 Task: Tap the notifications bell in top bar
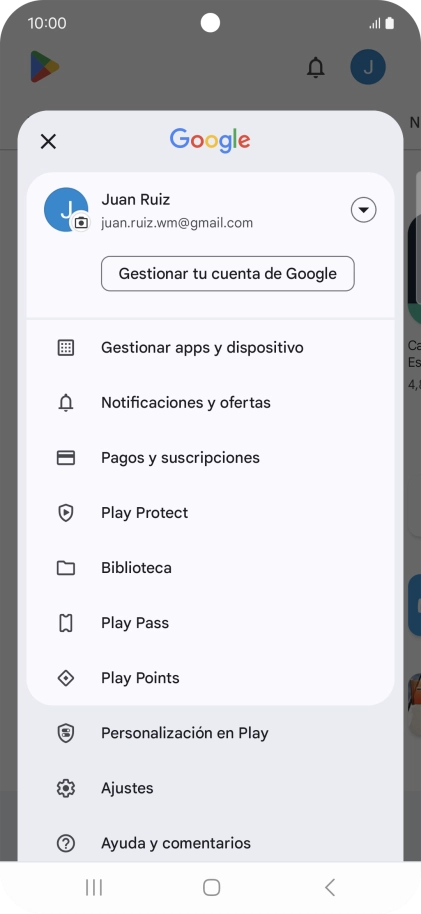[x=315, y=68]
